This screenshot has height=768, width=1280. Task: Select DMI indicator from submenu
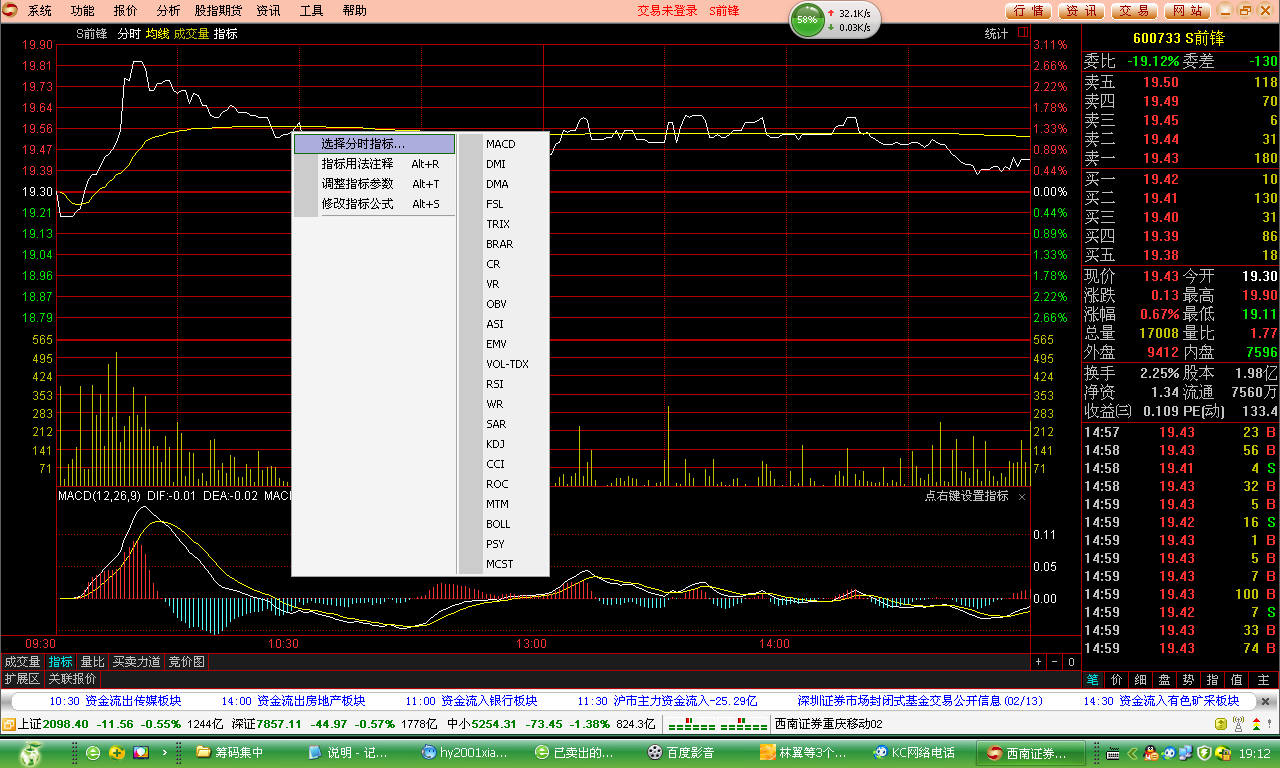click(x=503, y=164)
